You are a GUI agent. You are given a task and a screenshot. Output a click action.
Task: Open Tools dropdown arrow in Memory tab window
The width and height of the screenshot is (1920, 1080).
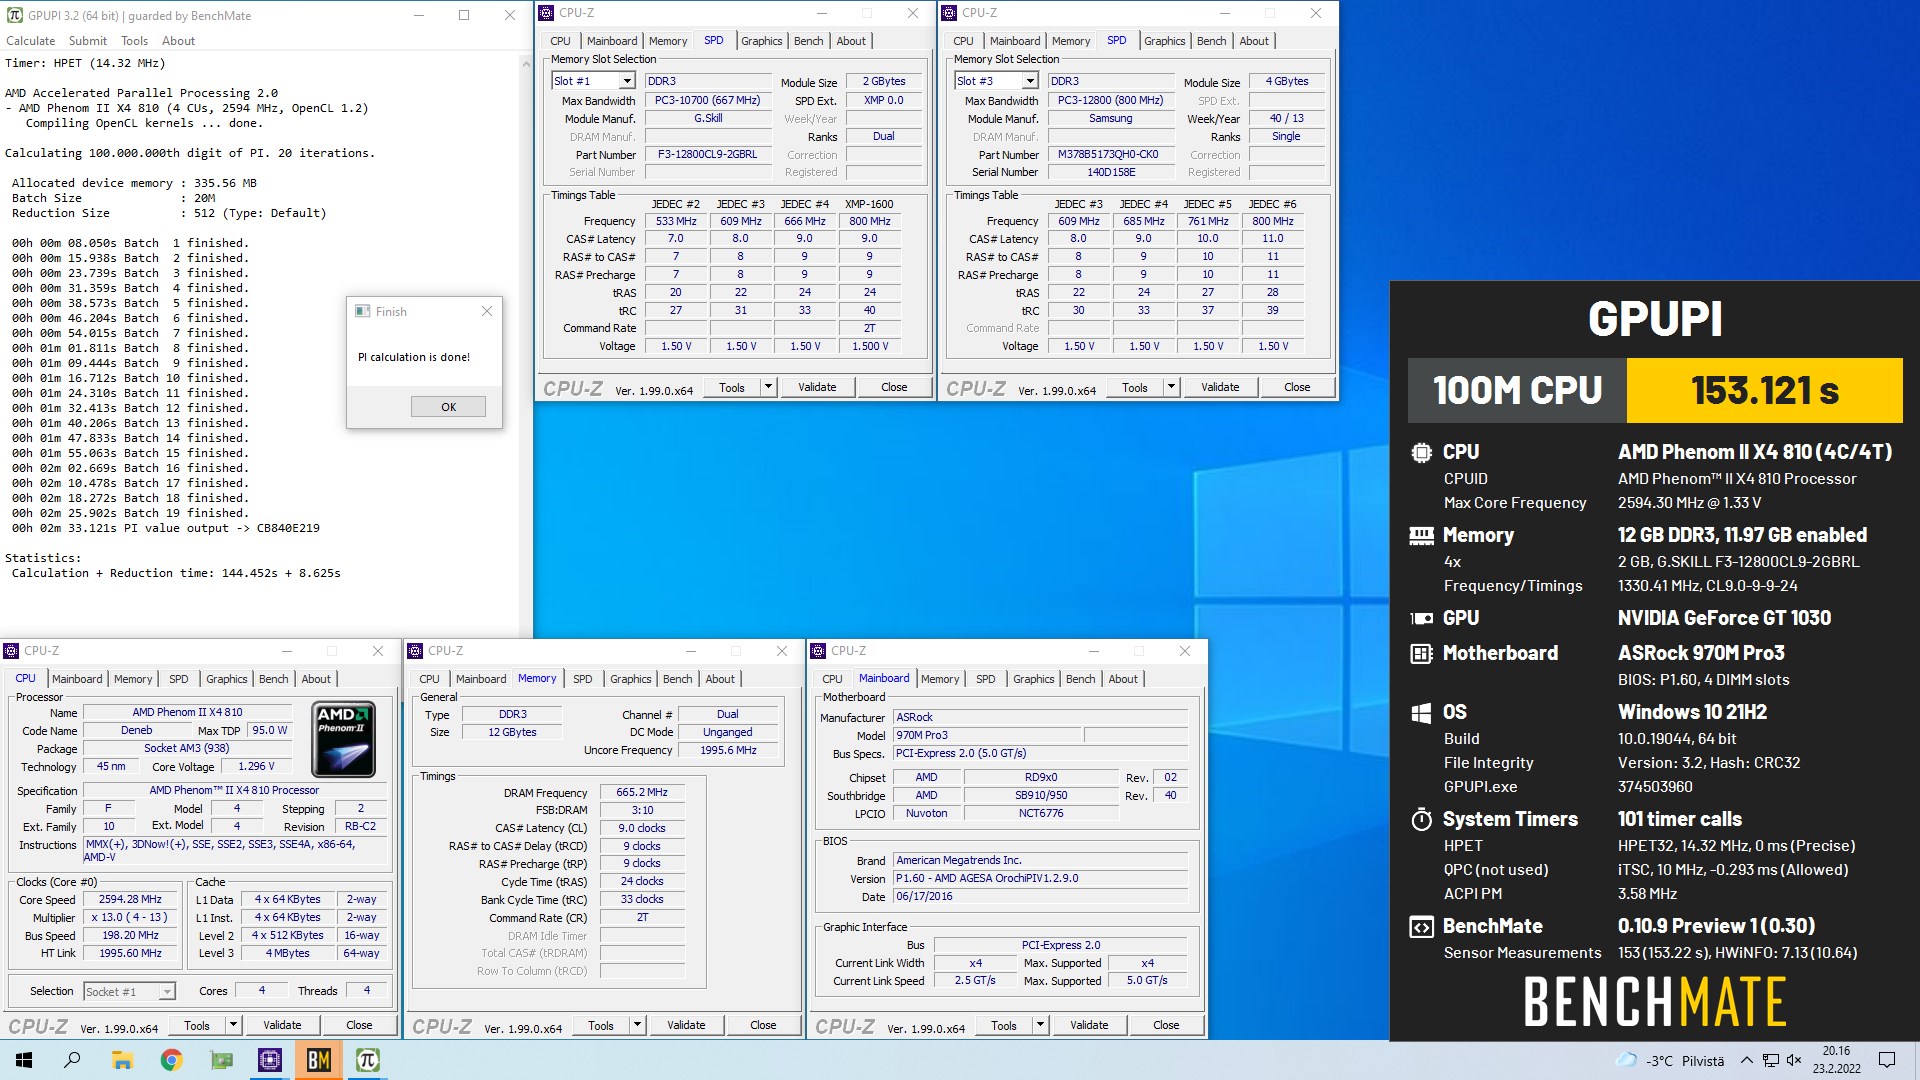tap(637, 1025)
